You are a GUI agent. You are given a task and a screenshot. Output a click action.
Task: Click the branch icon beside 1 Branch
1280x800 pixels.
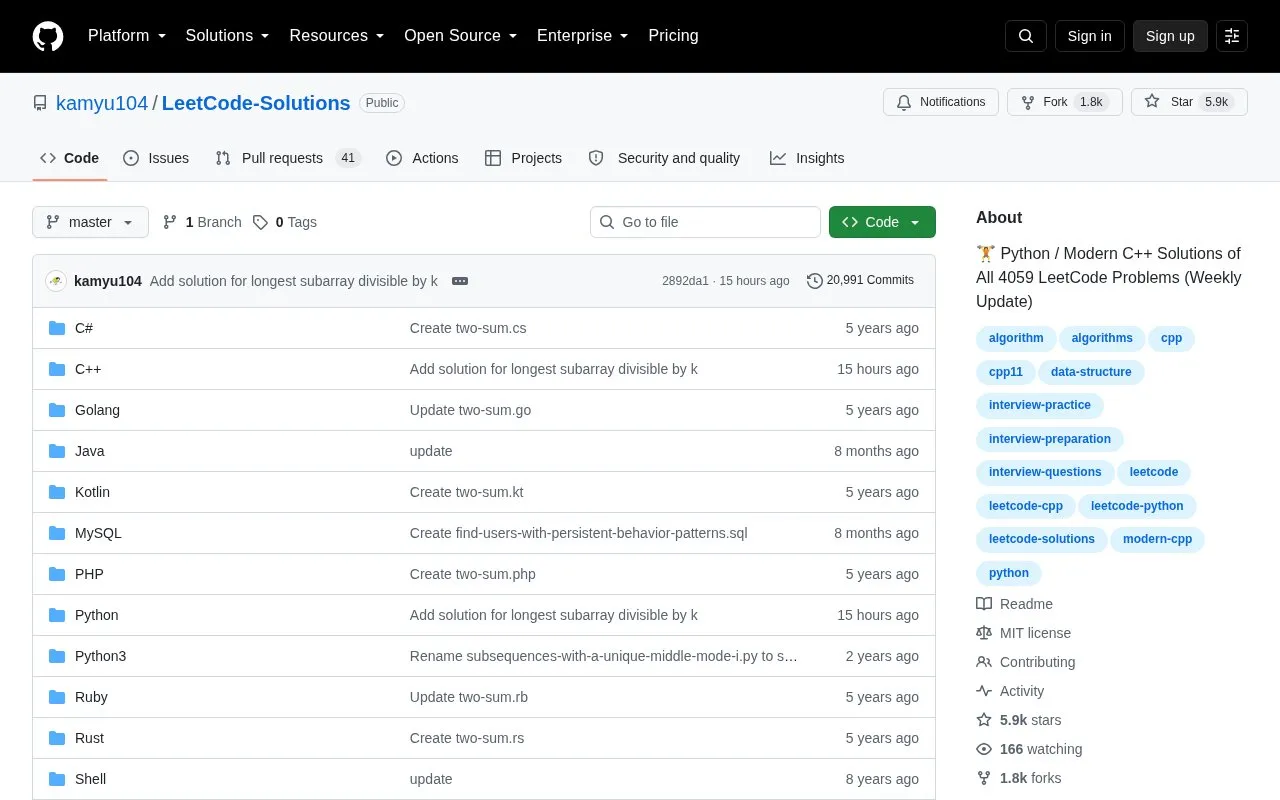[170, 222]
